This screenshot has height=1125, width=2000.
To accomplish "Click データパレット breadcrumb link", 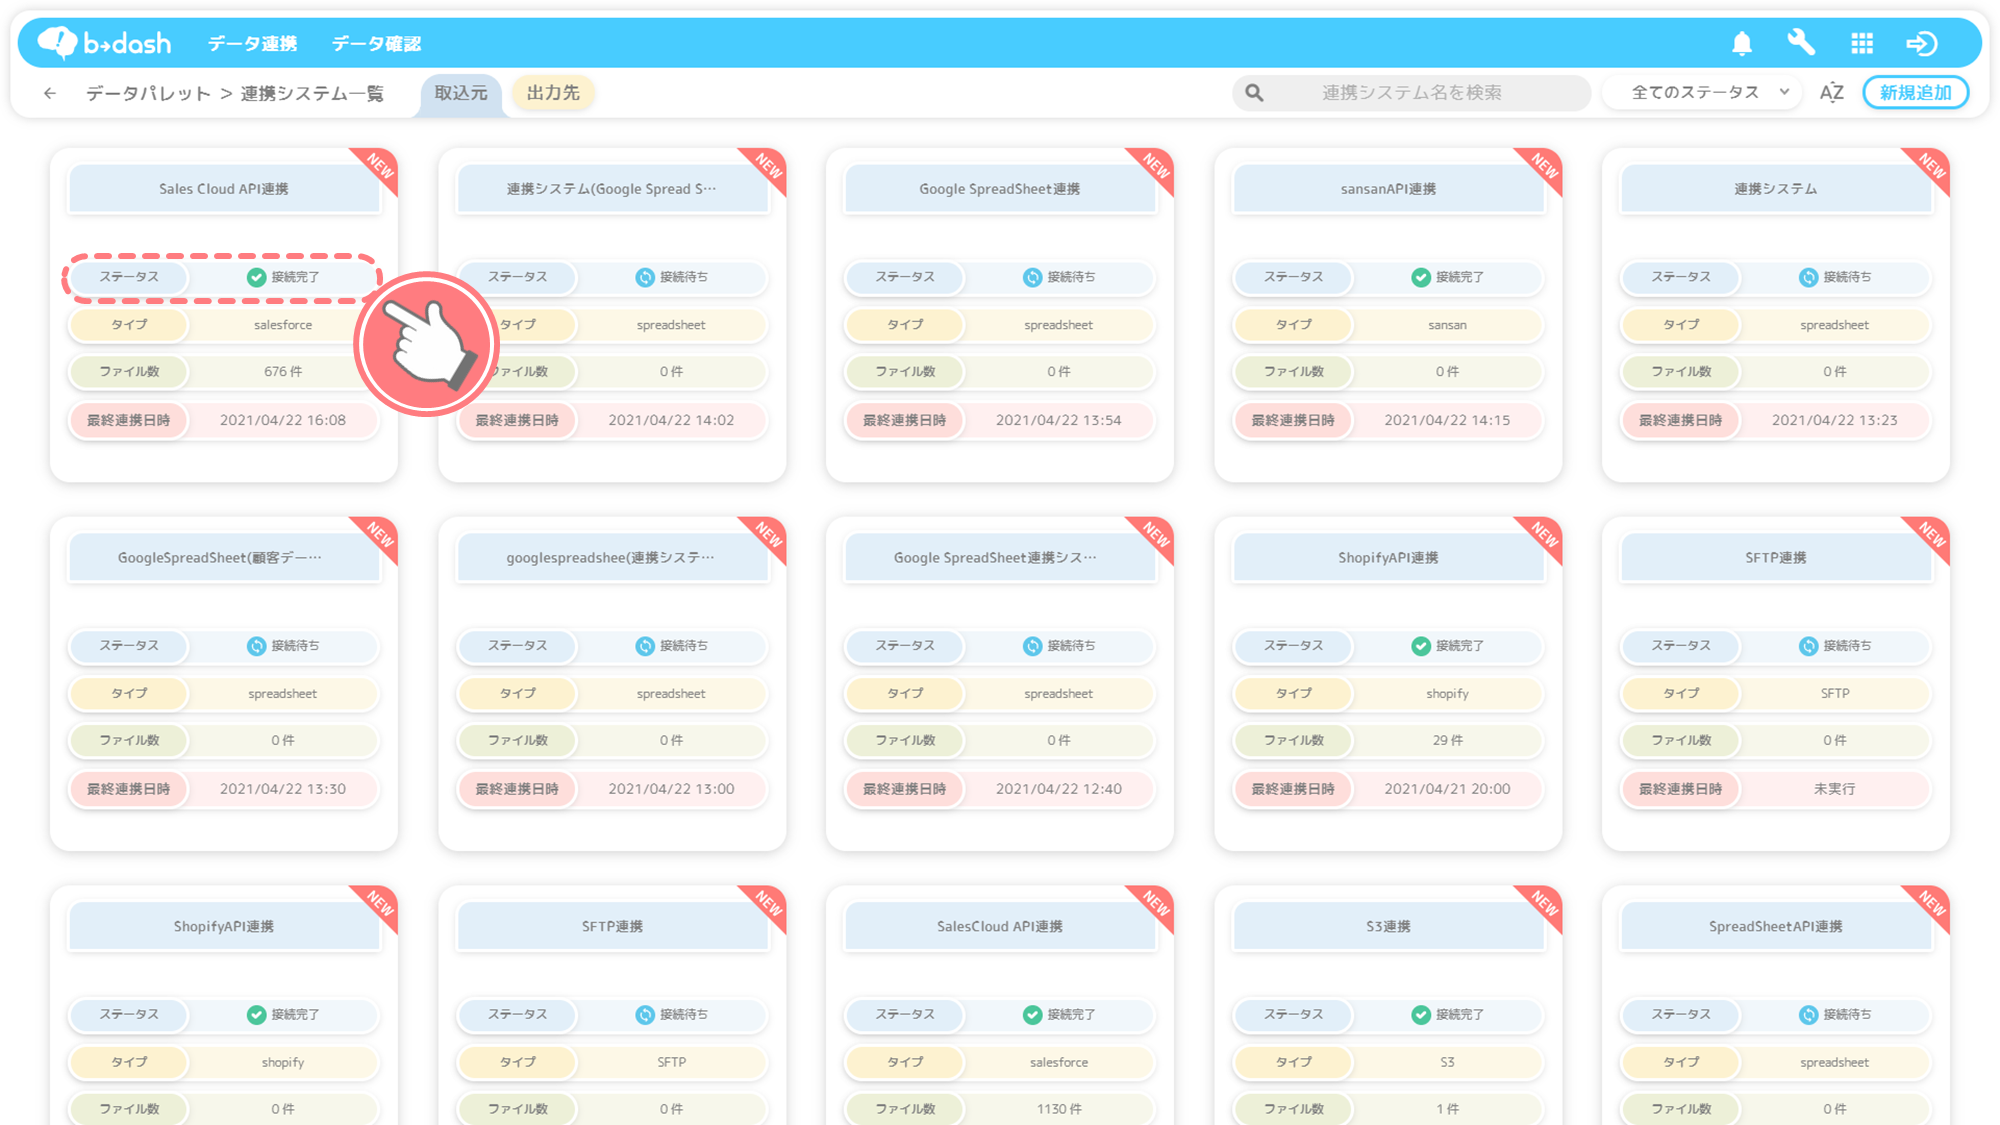I will click(148, 93).
